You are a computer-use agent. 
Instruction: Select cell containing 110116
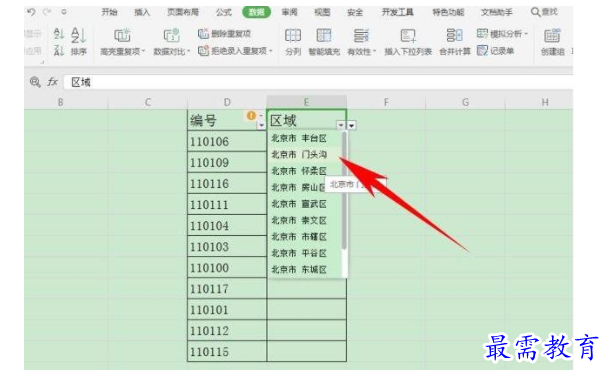click(x=227, y=183)
